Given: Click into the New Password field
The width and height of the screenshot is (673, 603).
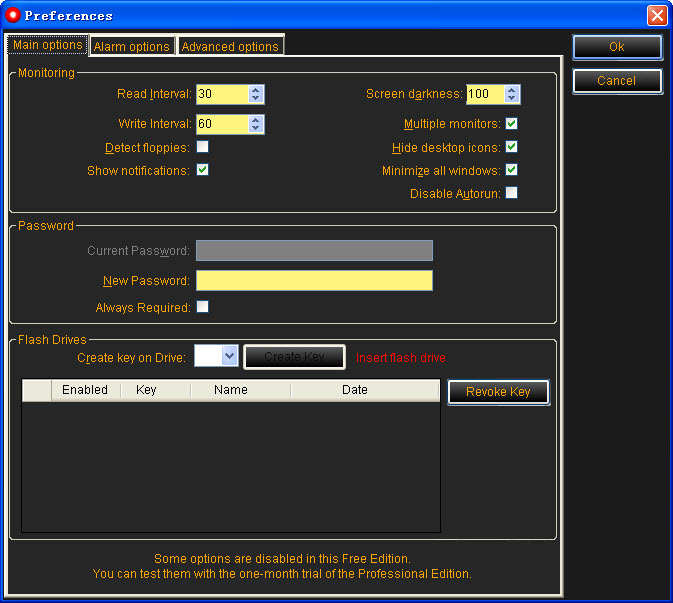Looking at the screenshot, I should pos(314,281).
